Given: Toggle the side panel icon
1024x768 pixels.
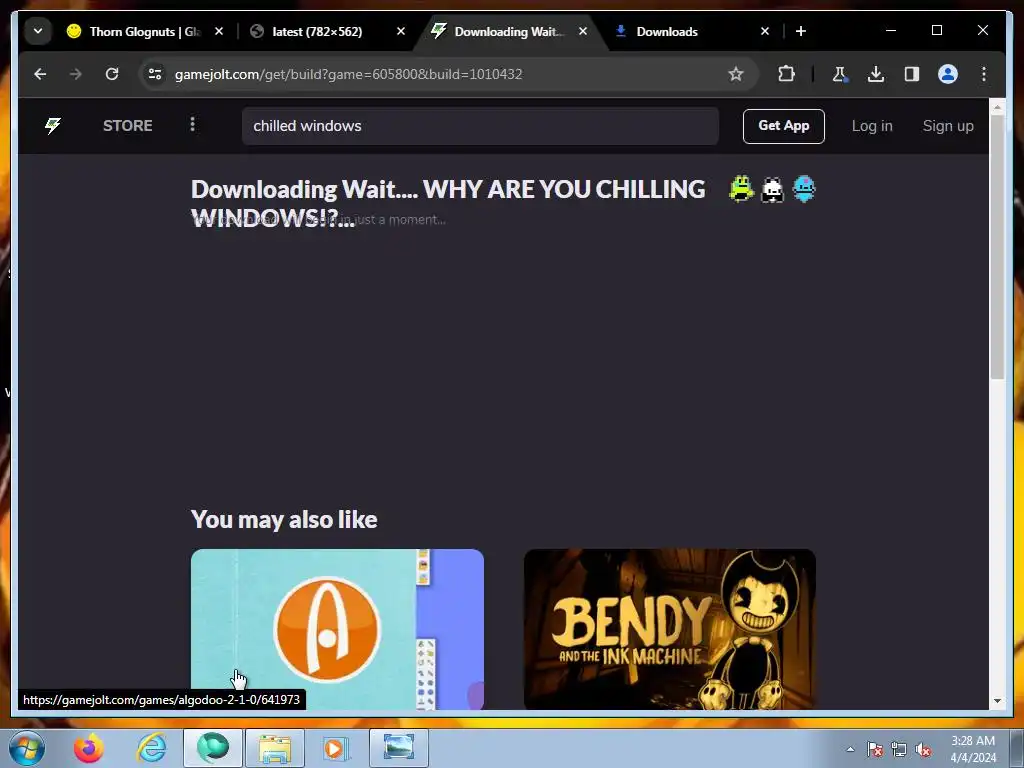Looking at the screenshot, I should (x=912, y=74).
